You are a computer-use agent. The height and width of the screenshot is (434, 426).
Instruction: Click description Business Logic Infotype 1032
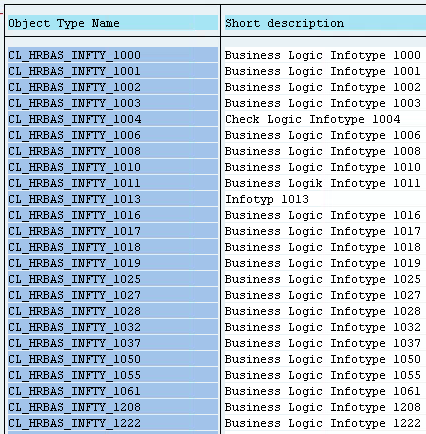pos(323,327)
